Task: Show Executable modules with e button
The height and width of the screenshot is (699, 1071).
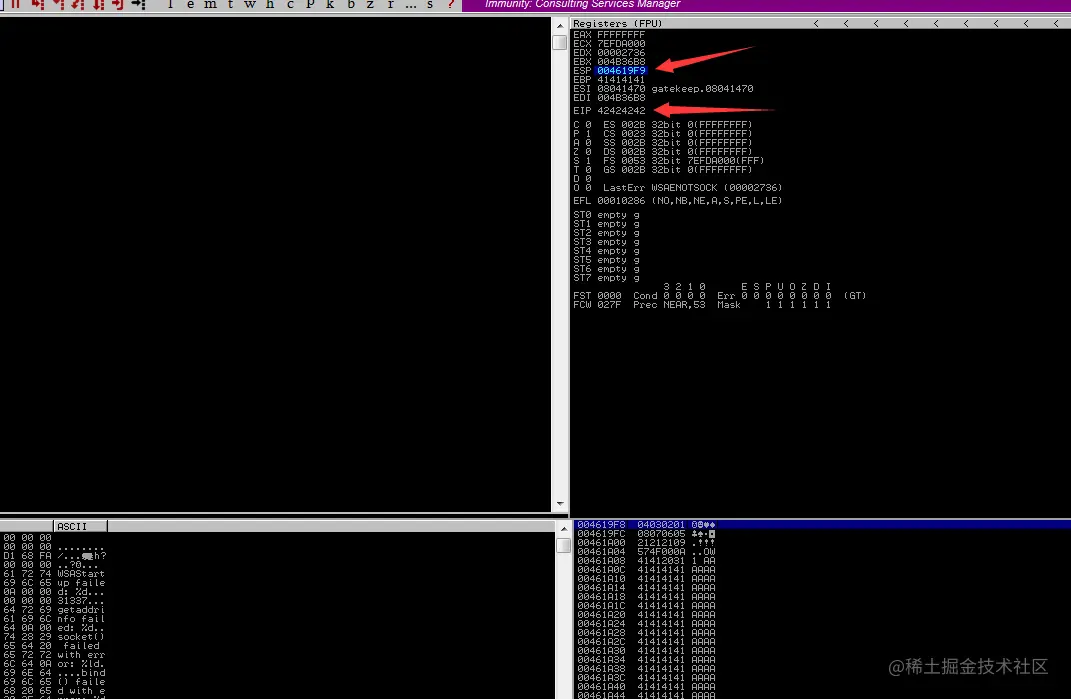Action: [x=191, y=4]
